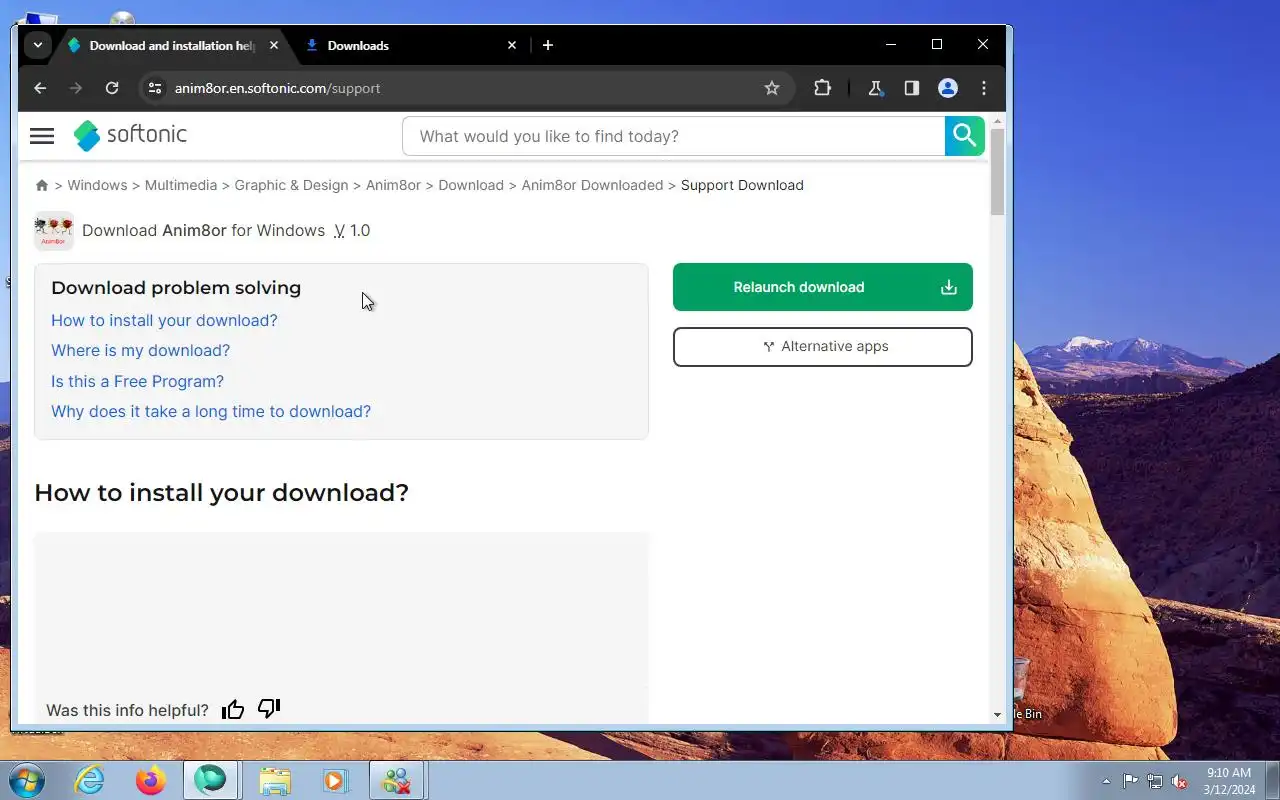Open the tab search dropdown arrow

[37, 45]
